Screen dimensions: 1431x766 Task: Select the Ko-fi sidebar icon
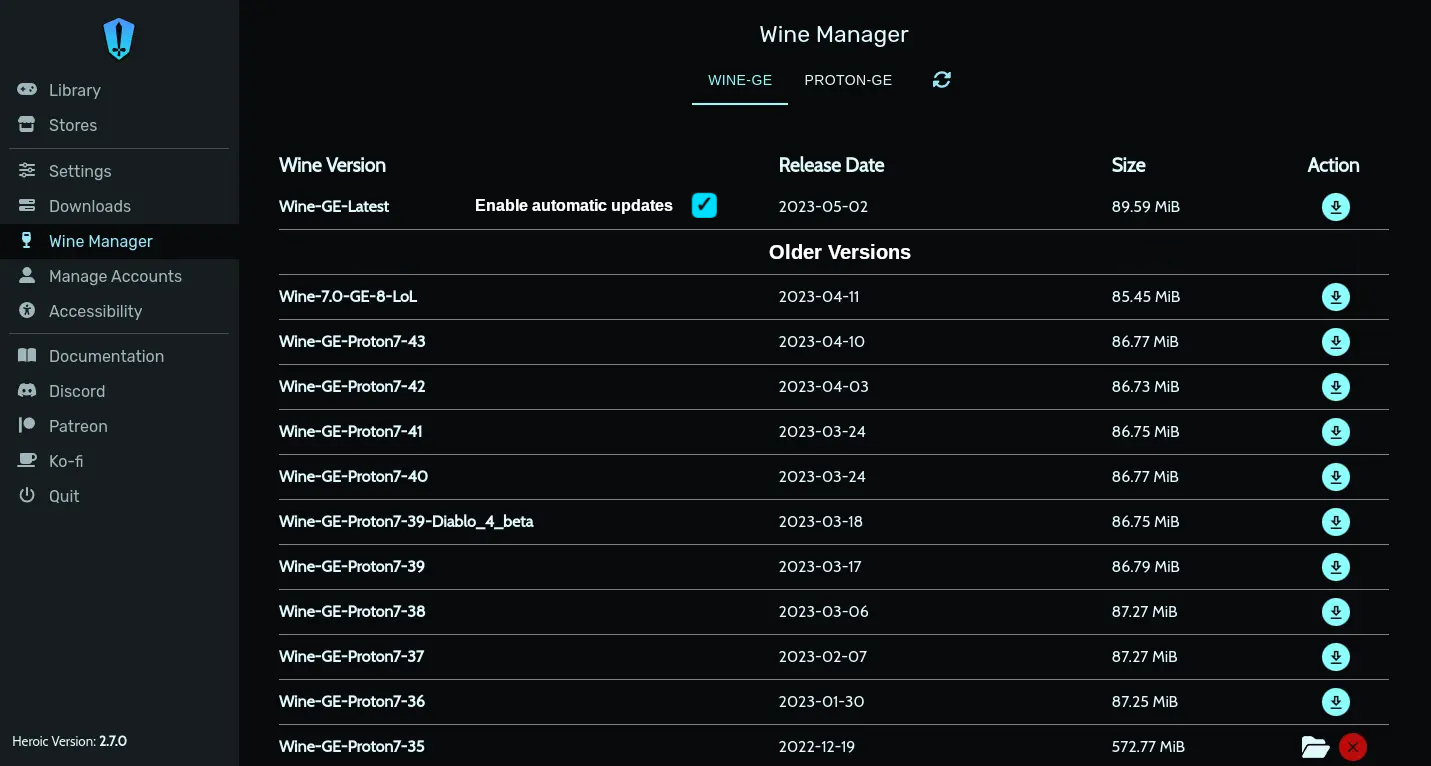pyautogui.click(x=25, y=461)
